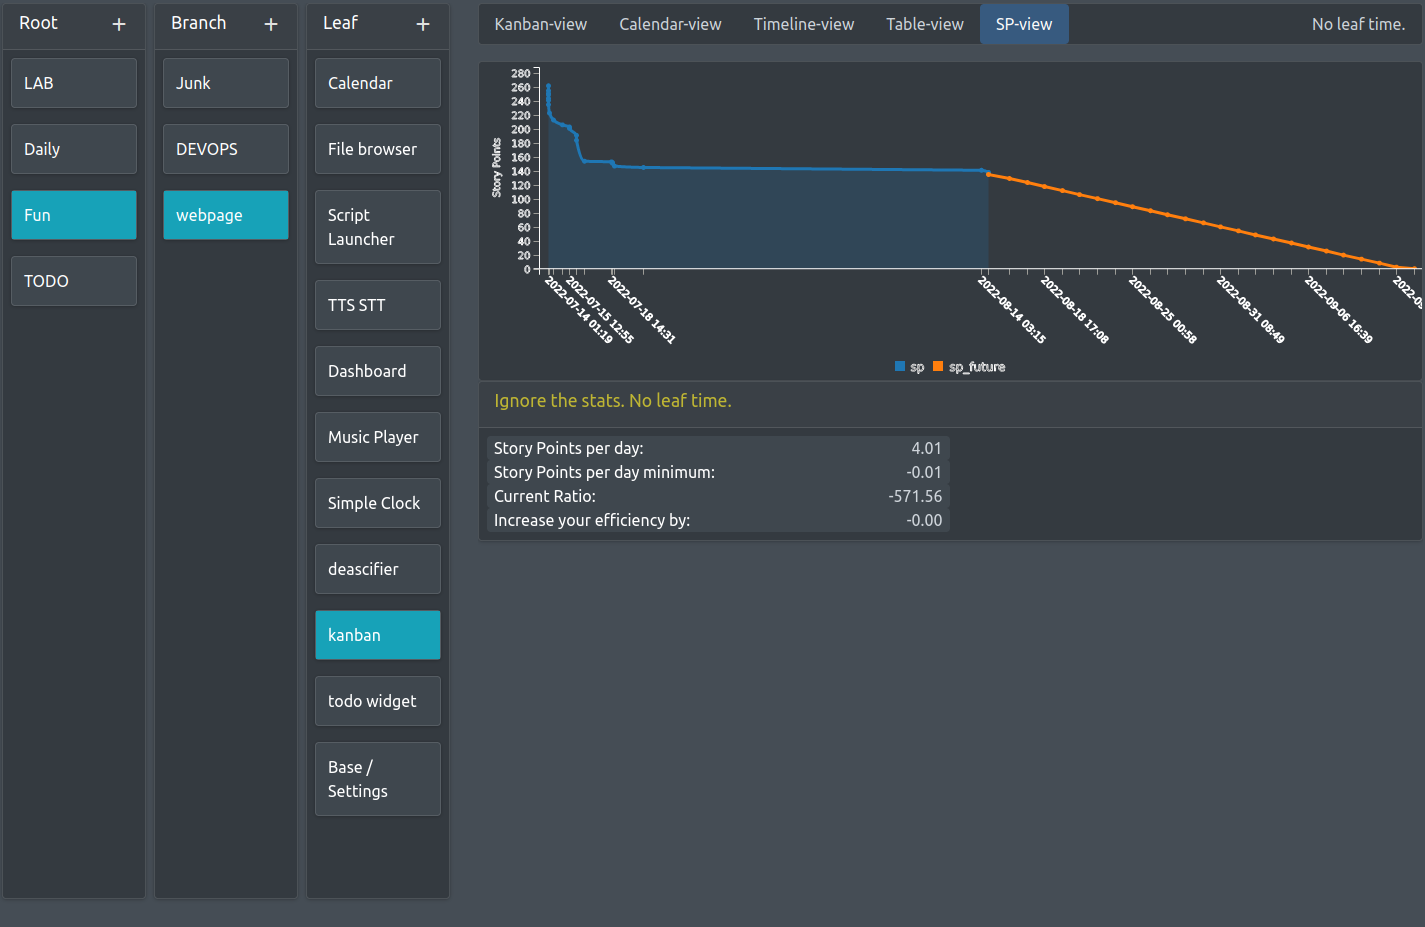The width and height of the screenshot is (1425, 927).
Task: Click the sp_future legend label
Action: click(x=977, y=367)
